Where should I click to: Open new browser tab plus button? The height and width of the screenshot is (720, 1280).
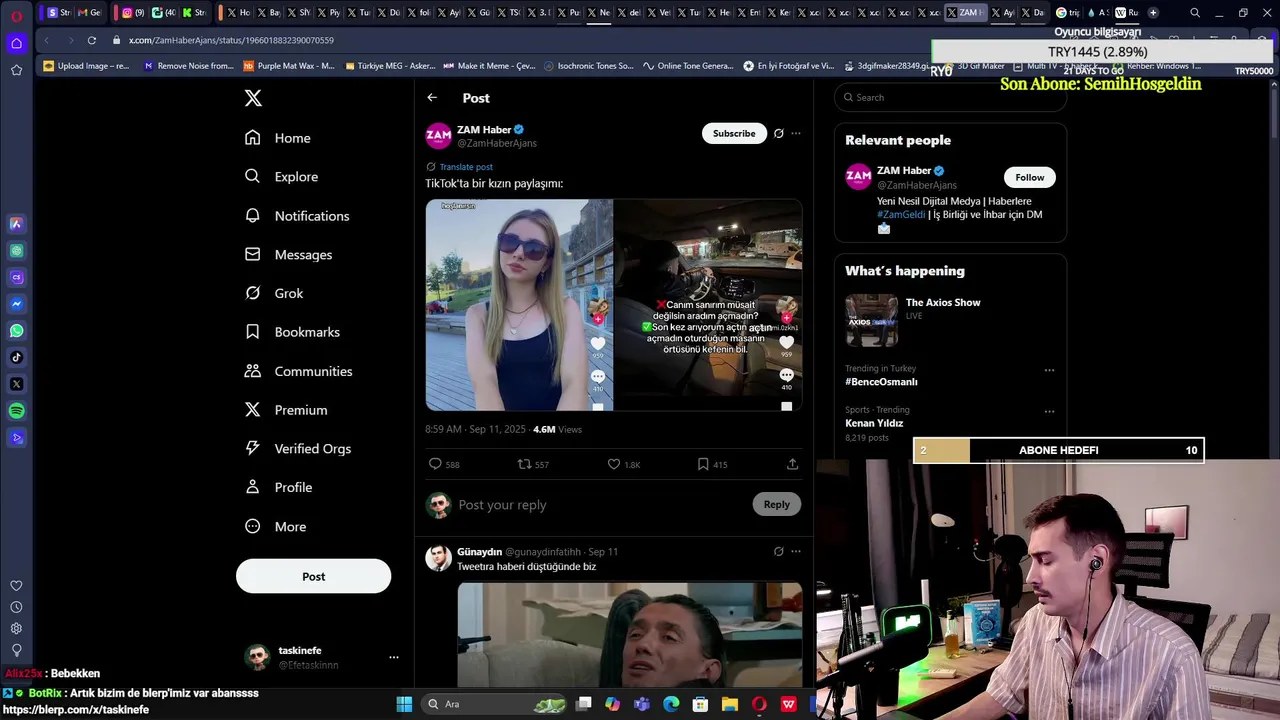[1153, 13]
